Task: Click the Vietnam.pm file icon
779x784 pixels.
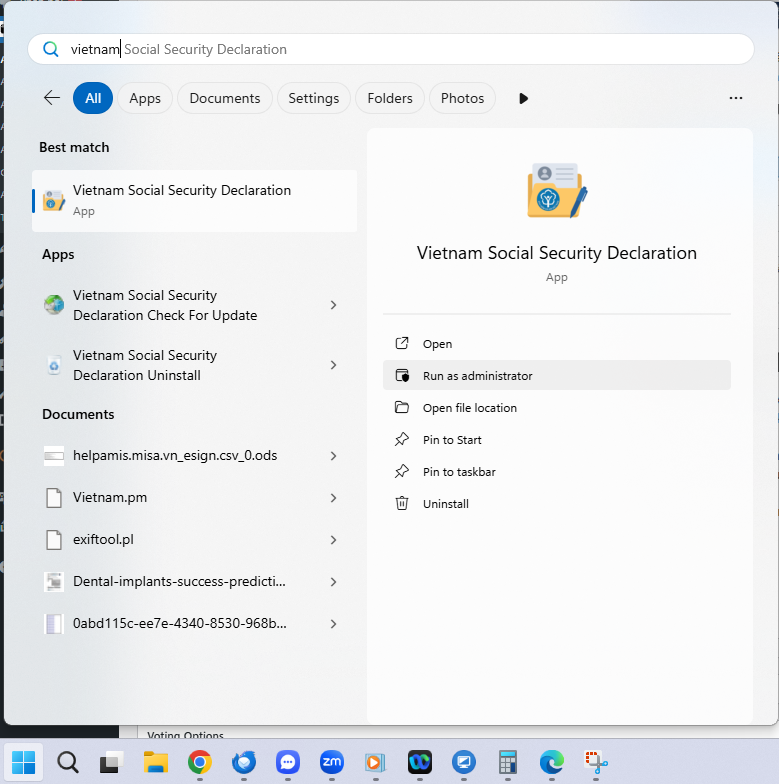Action: tap(54, 498)
